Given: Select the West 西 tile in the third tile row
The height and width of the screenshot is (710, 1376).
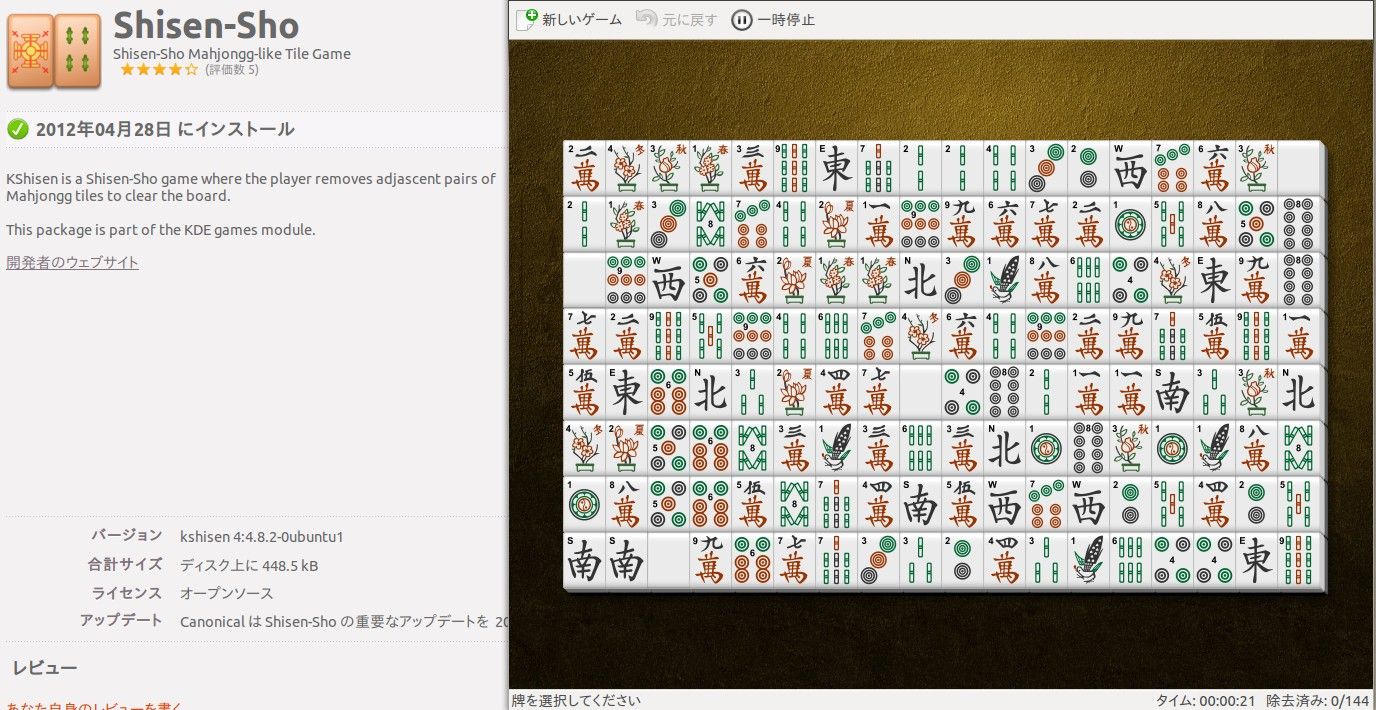Looking at the screenshot, I should [668, 280].
